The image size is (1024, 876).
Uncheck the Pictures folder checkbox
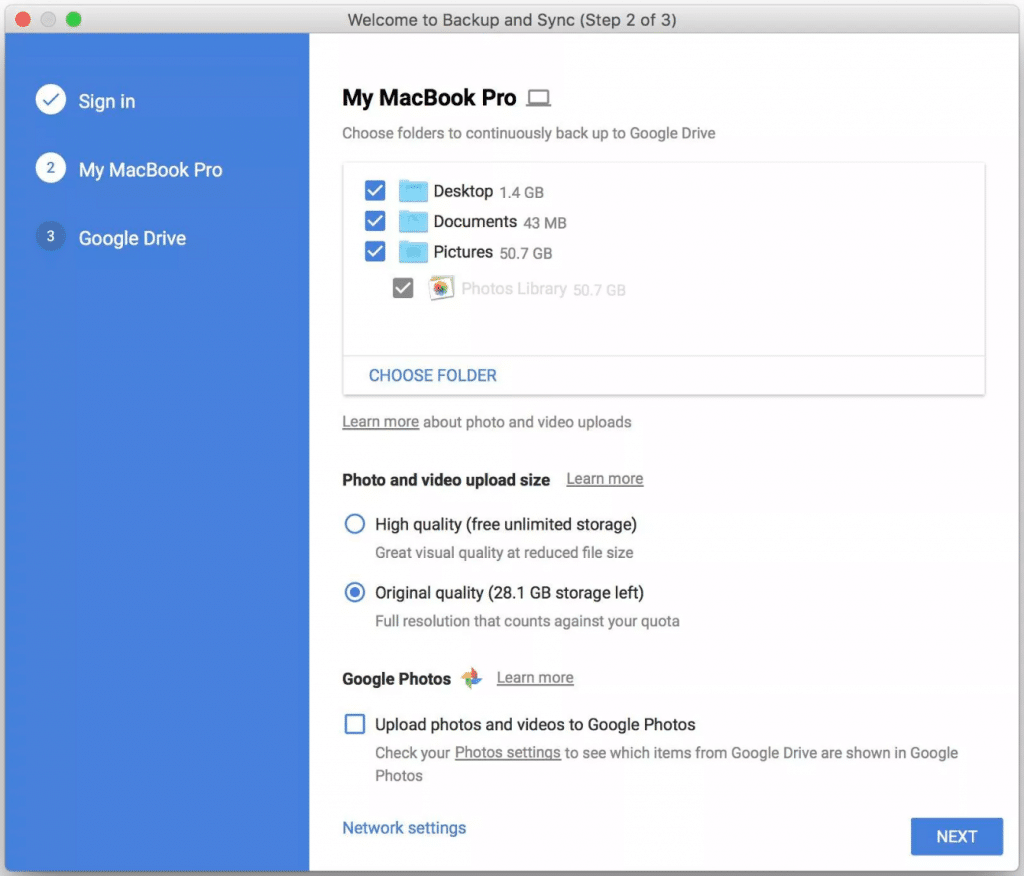(x=375, y=252)
